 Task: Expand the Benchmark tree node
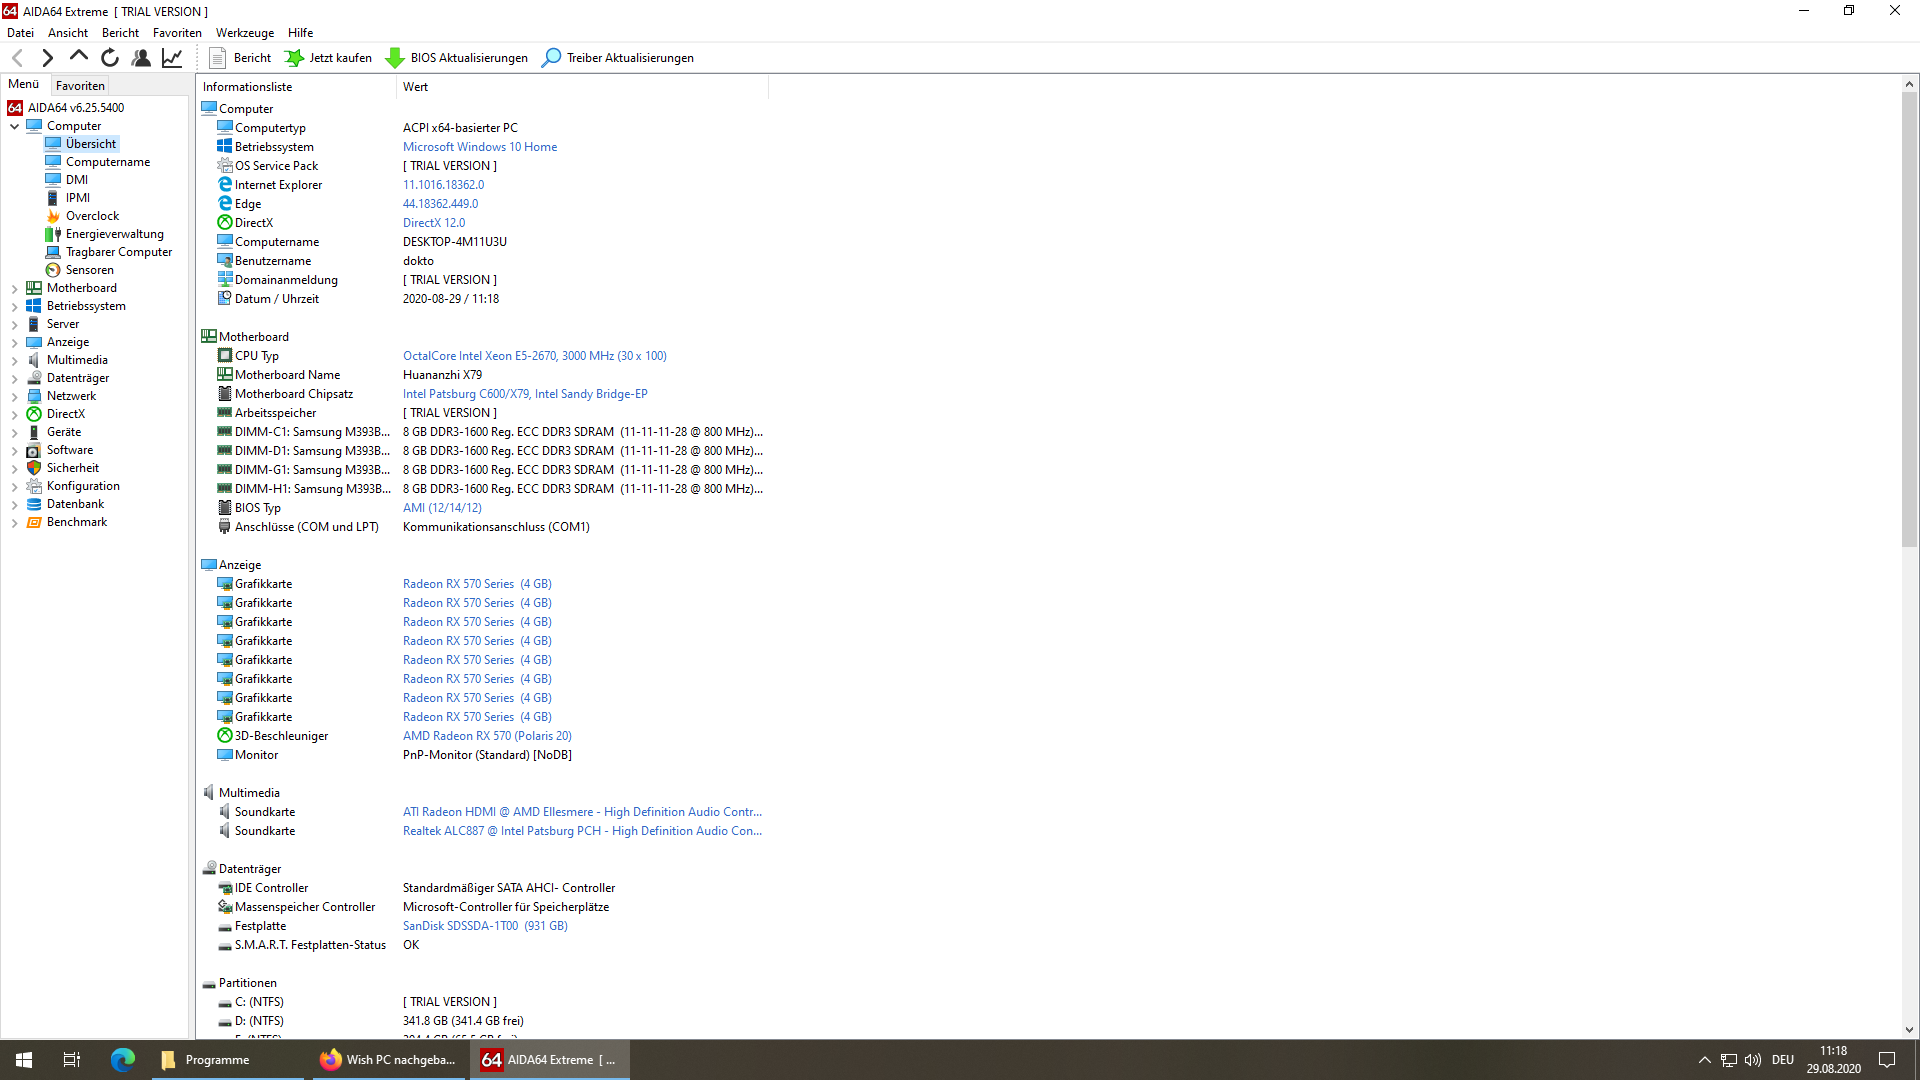pyautogui.click(x=14, y=523)
